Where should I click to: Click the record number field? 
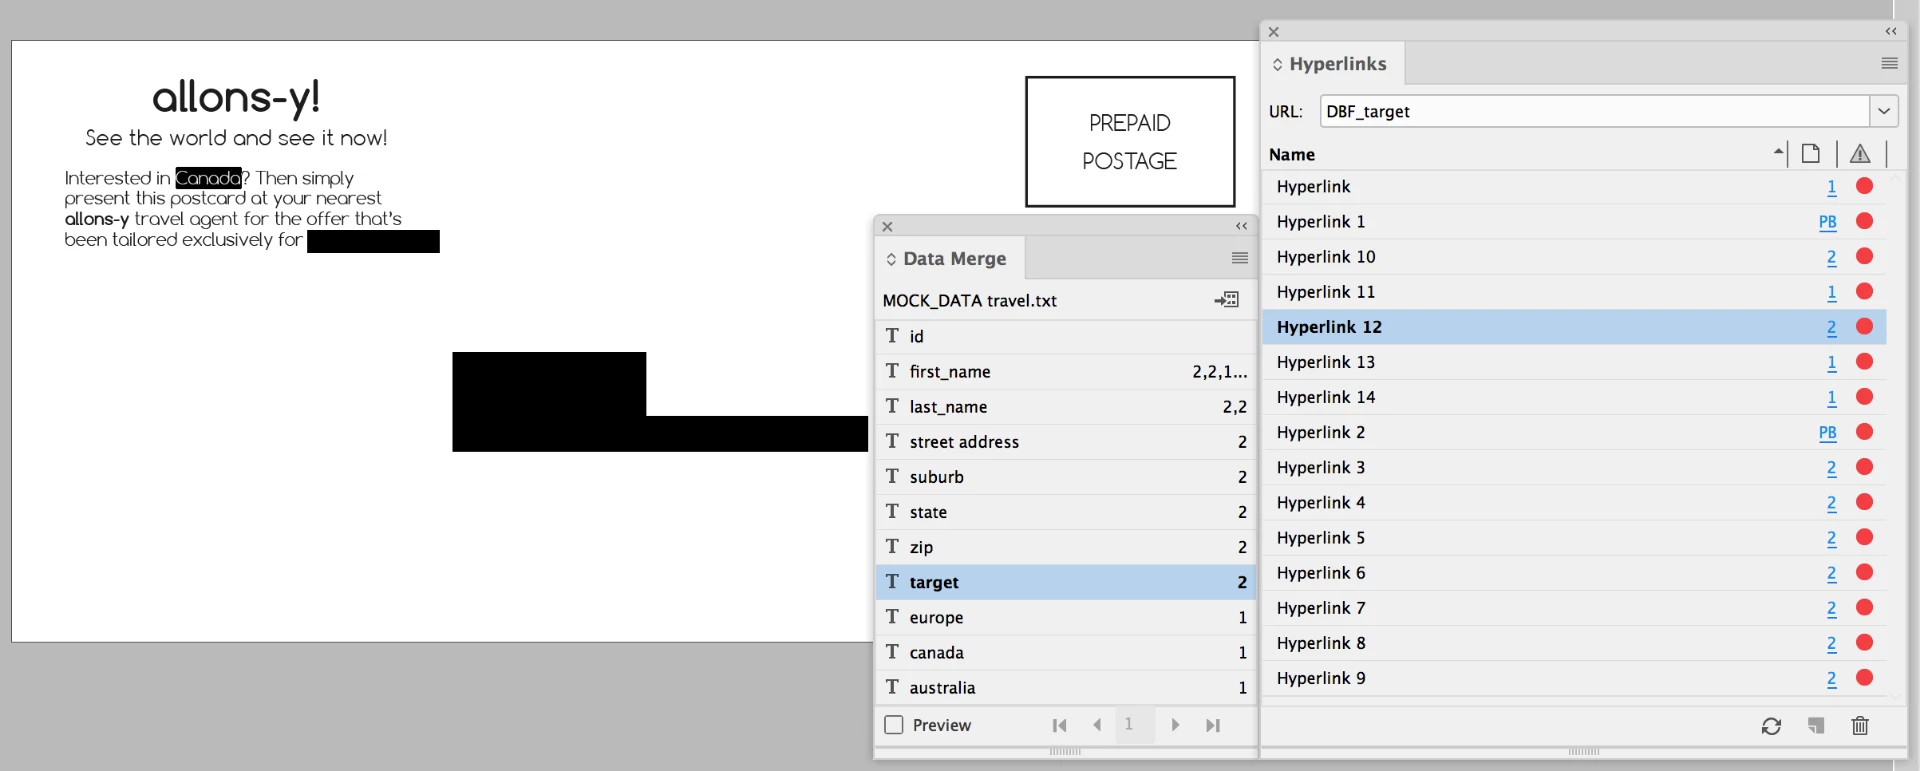click(x=1135, y=725)
